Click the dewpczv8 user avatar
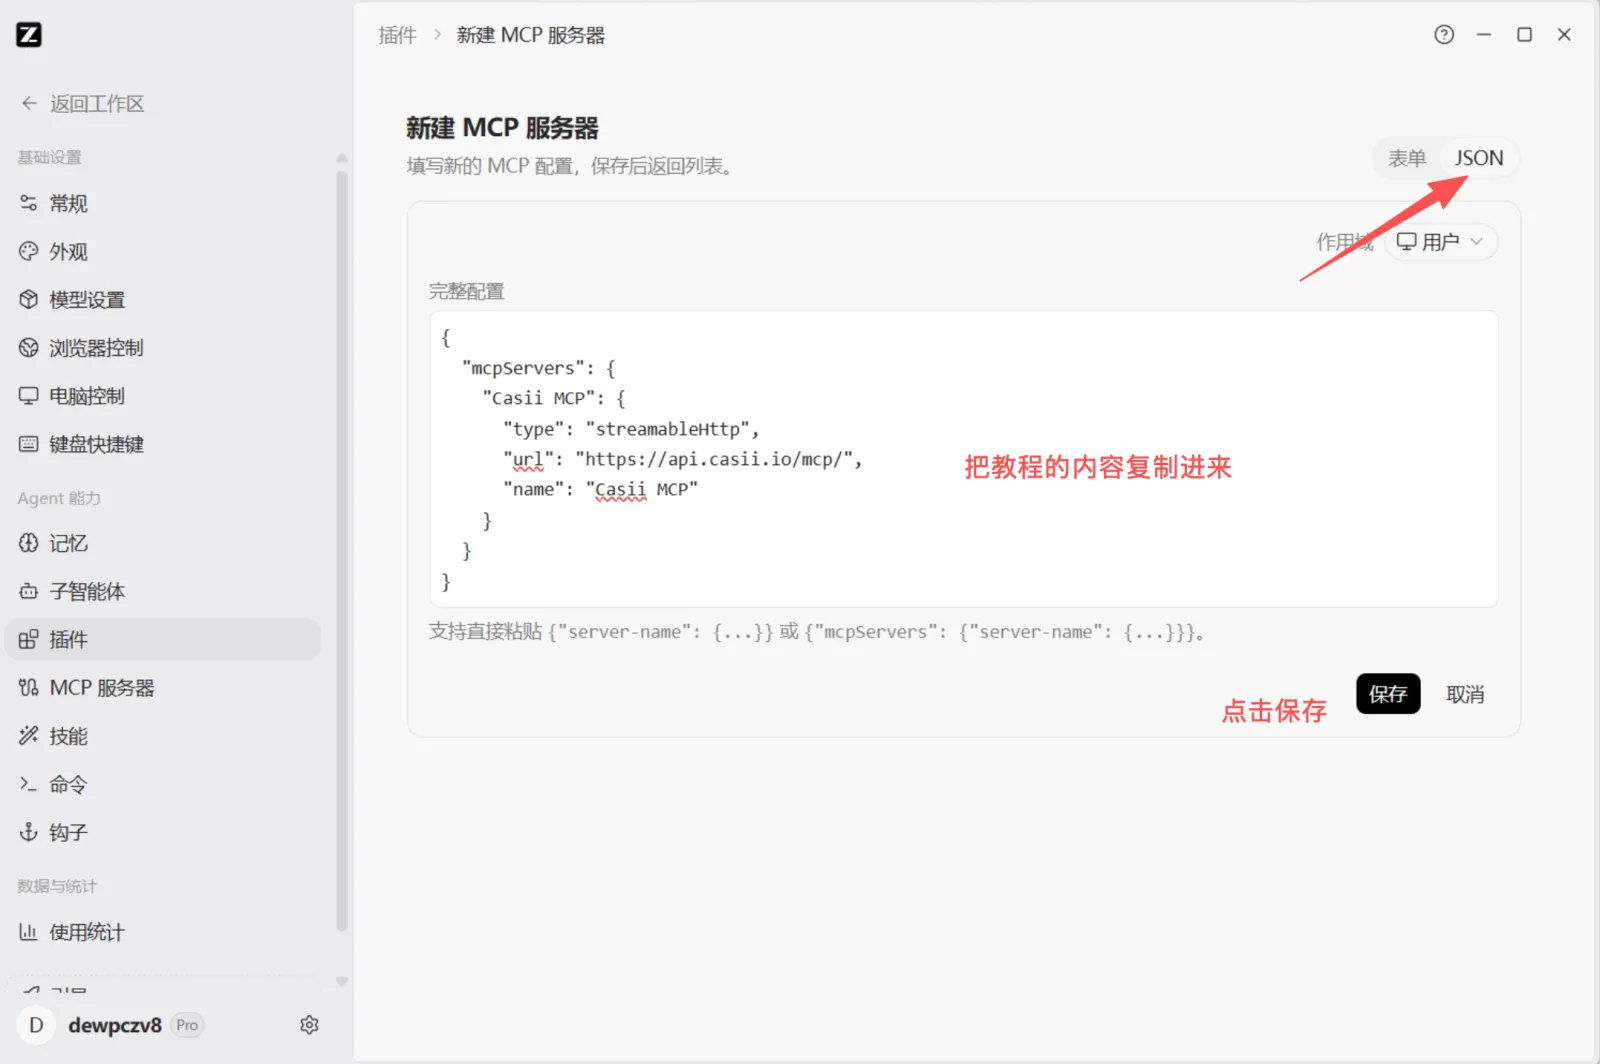 [x=36, y=1025]
